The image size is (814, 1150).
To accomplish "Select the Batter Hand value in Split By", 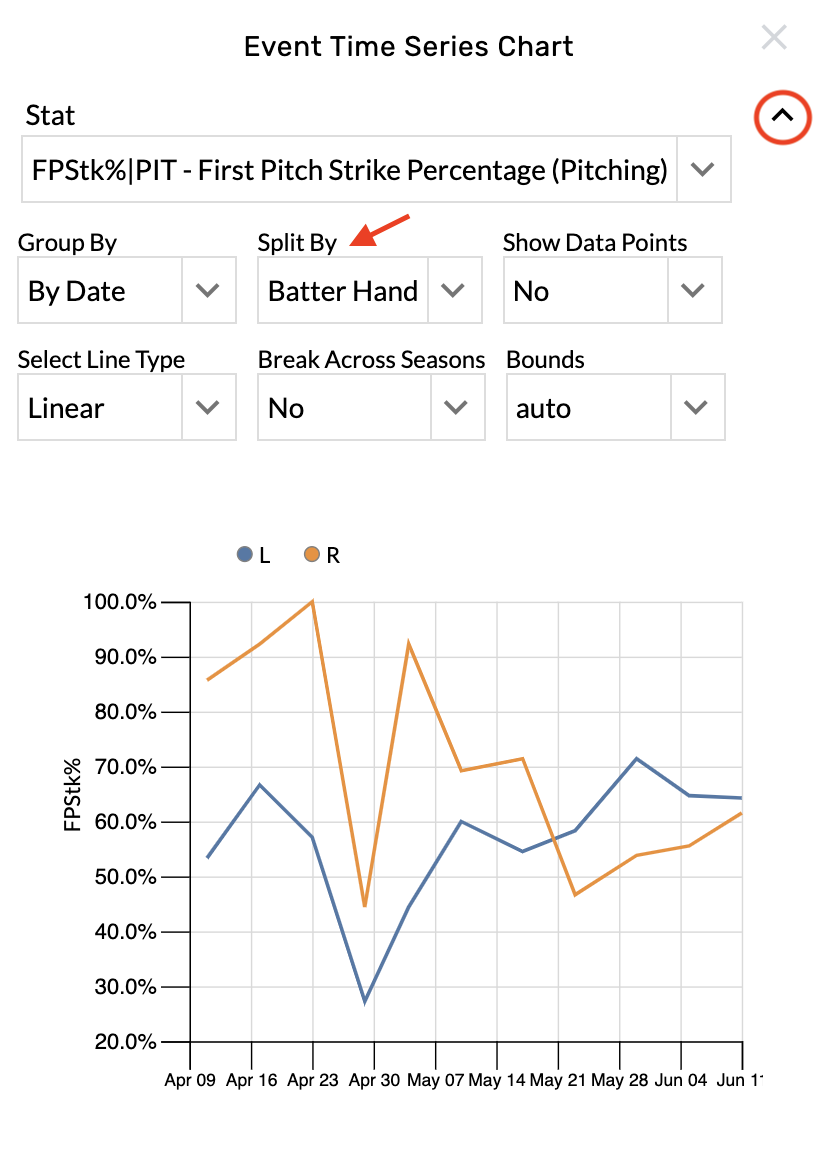I will click(343, 290).
